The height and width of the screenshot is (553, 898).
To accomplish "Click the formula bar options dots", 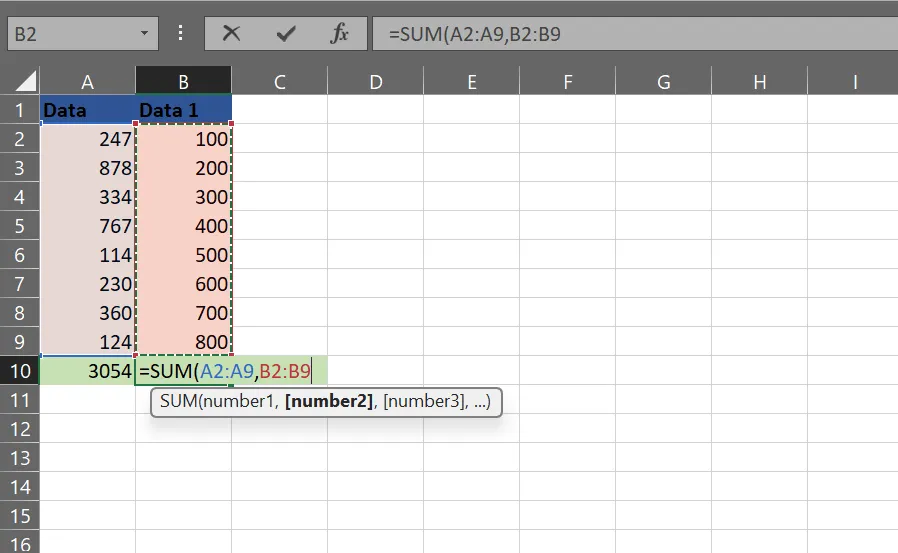I will pyautogui.click(x=180, y=33).
